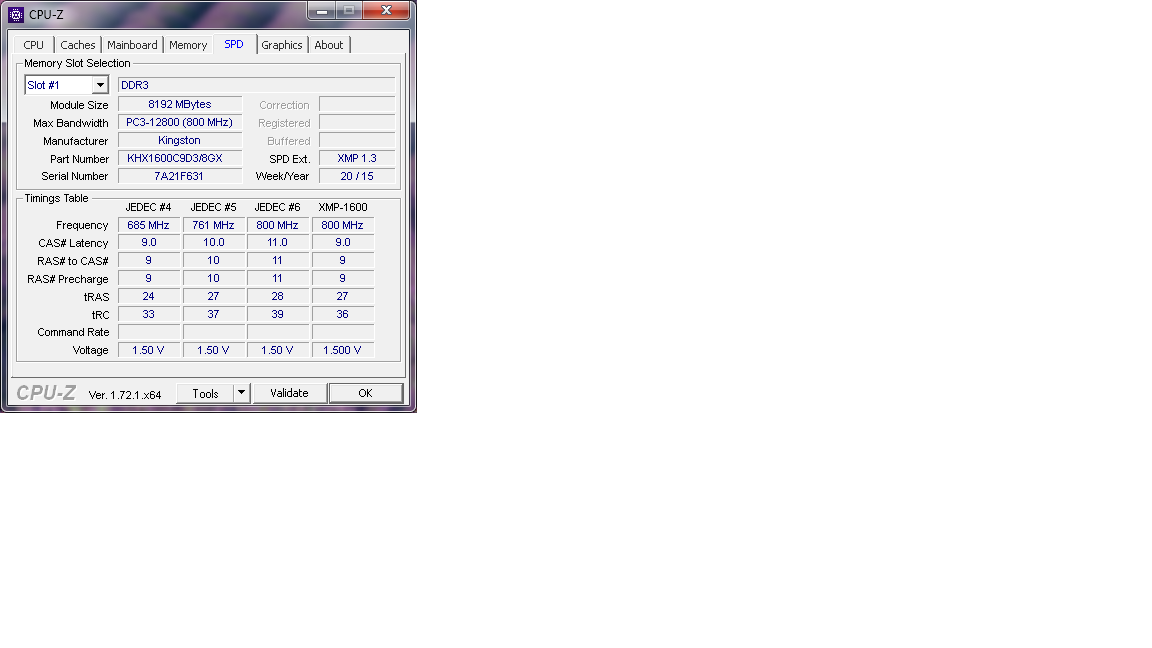Go to the Memory tab
This screenshot has height=648, width=1152.
click(x=188, y=45)
